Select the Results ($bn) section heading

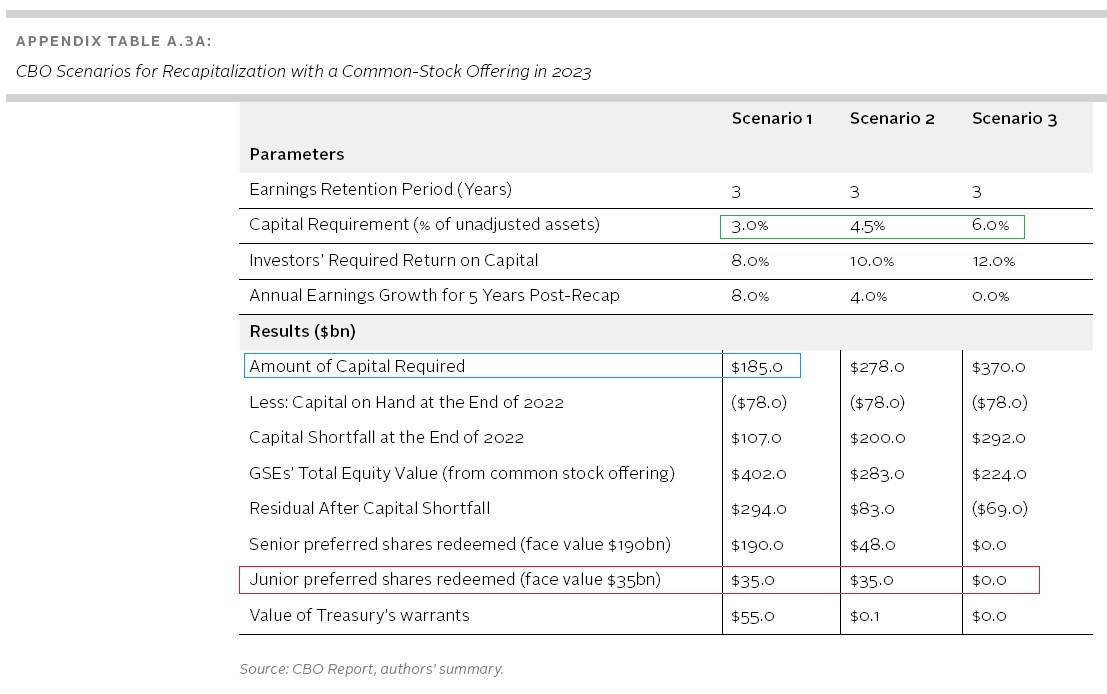302,331
